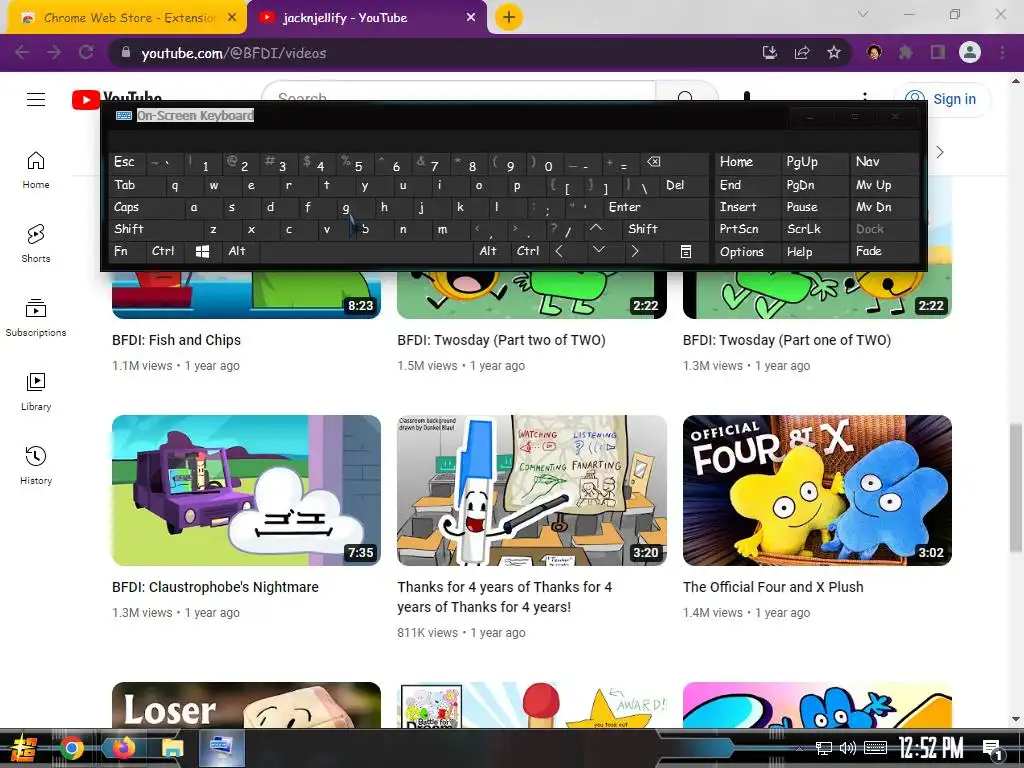Go to YouTube Home in sidebar
The width and height of the screenshot is (1024, 768).
[36, 170]
